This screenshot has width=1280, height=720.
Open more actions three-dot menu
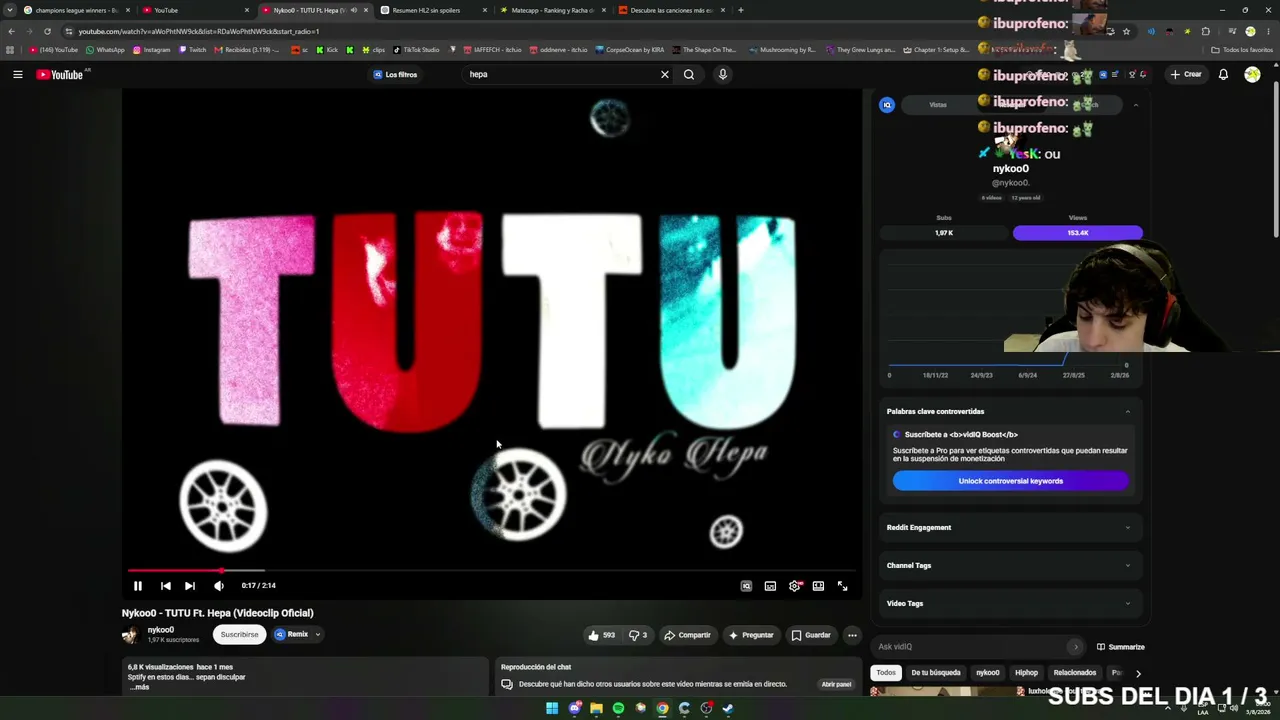coord(852,635)
